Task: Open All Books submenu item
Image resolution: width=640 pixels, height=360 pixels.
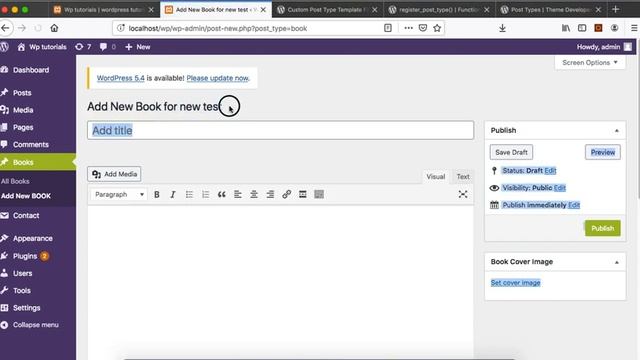Action: [x=15, y=181]
